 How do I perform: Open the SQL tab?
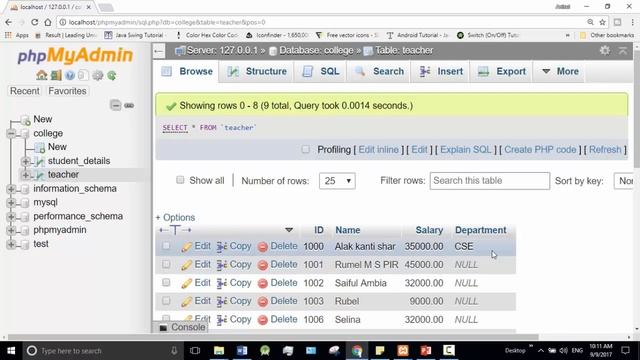(x=321, y=71)
